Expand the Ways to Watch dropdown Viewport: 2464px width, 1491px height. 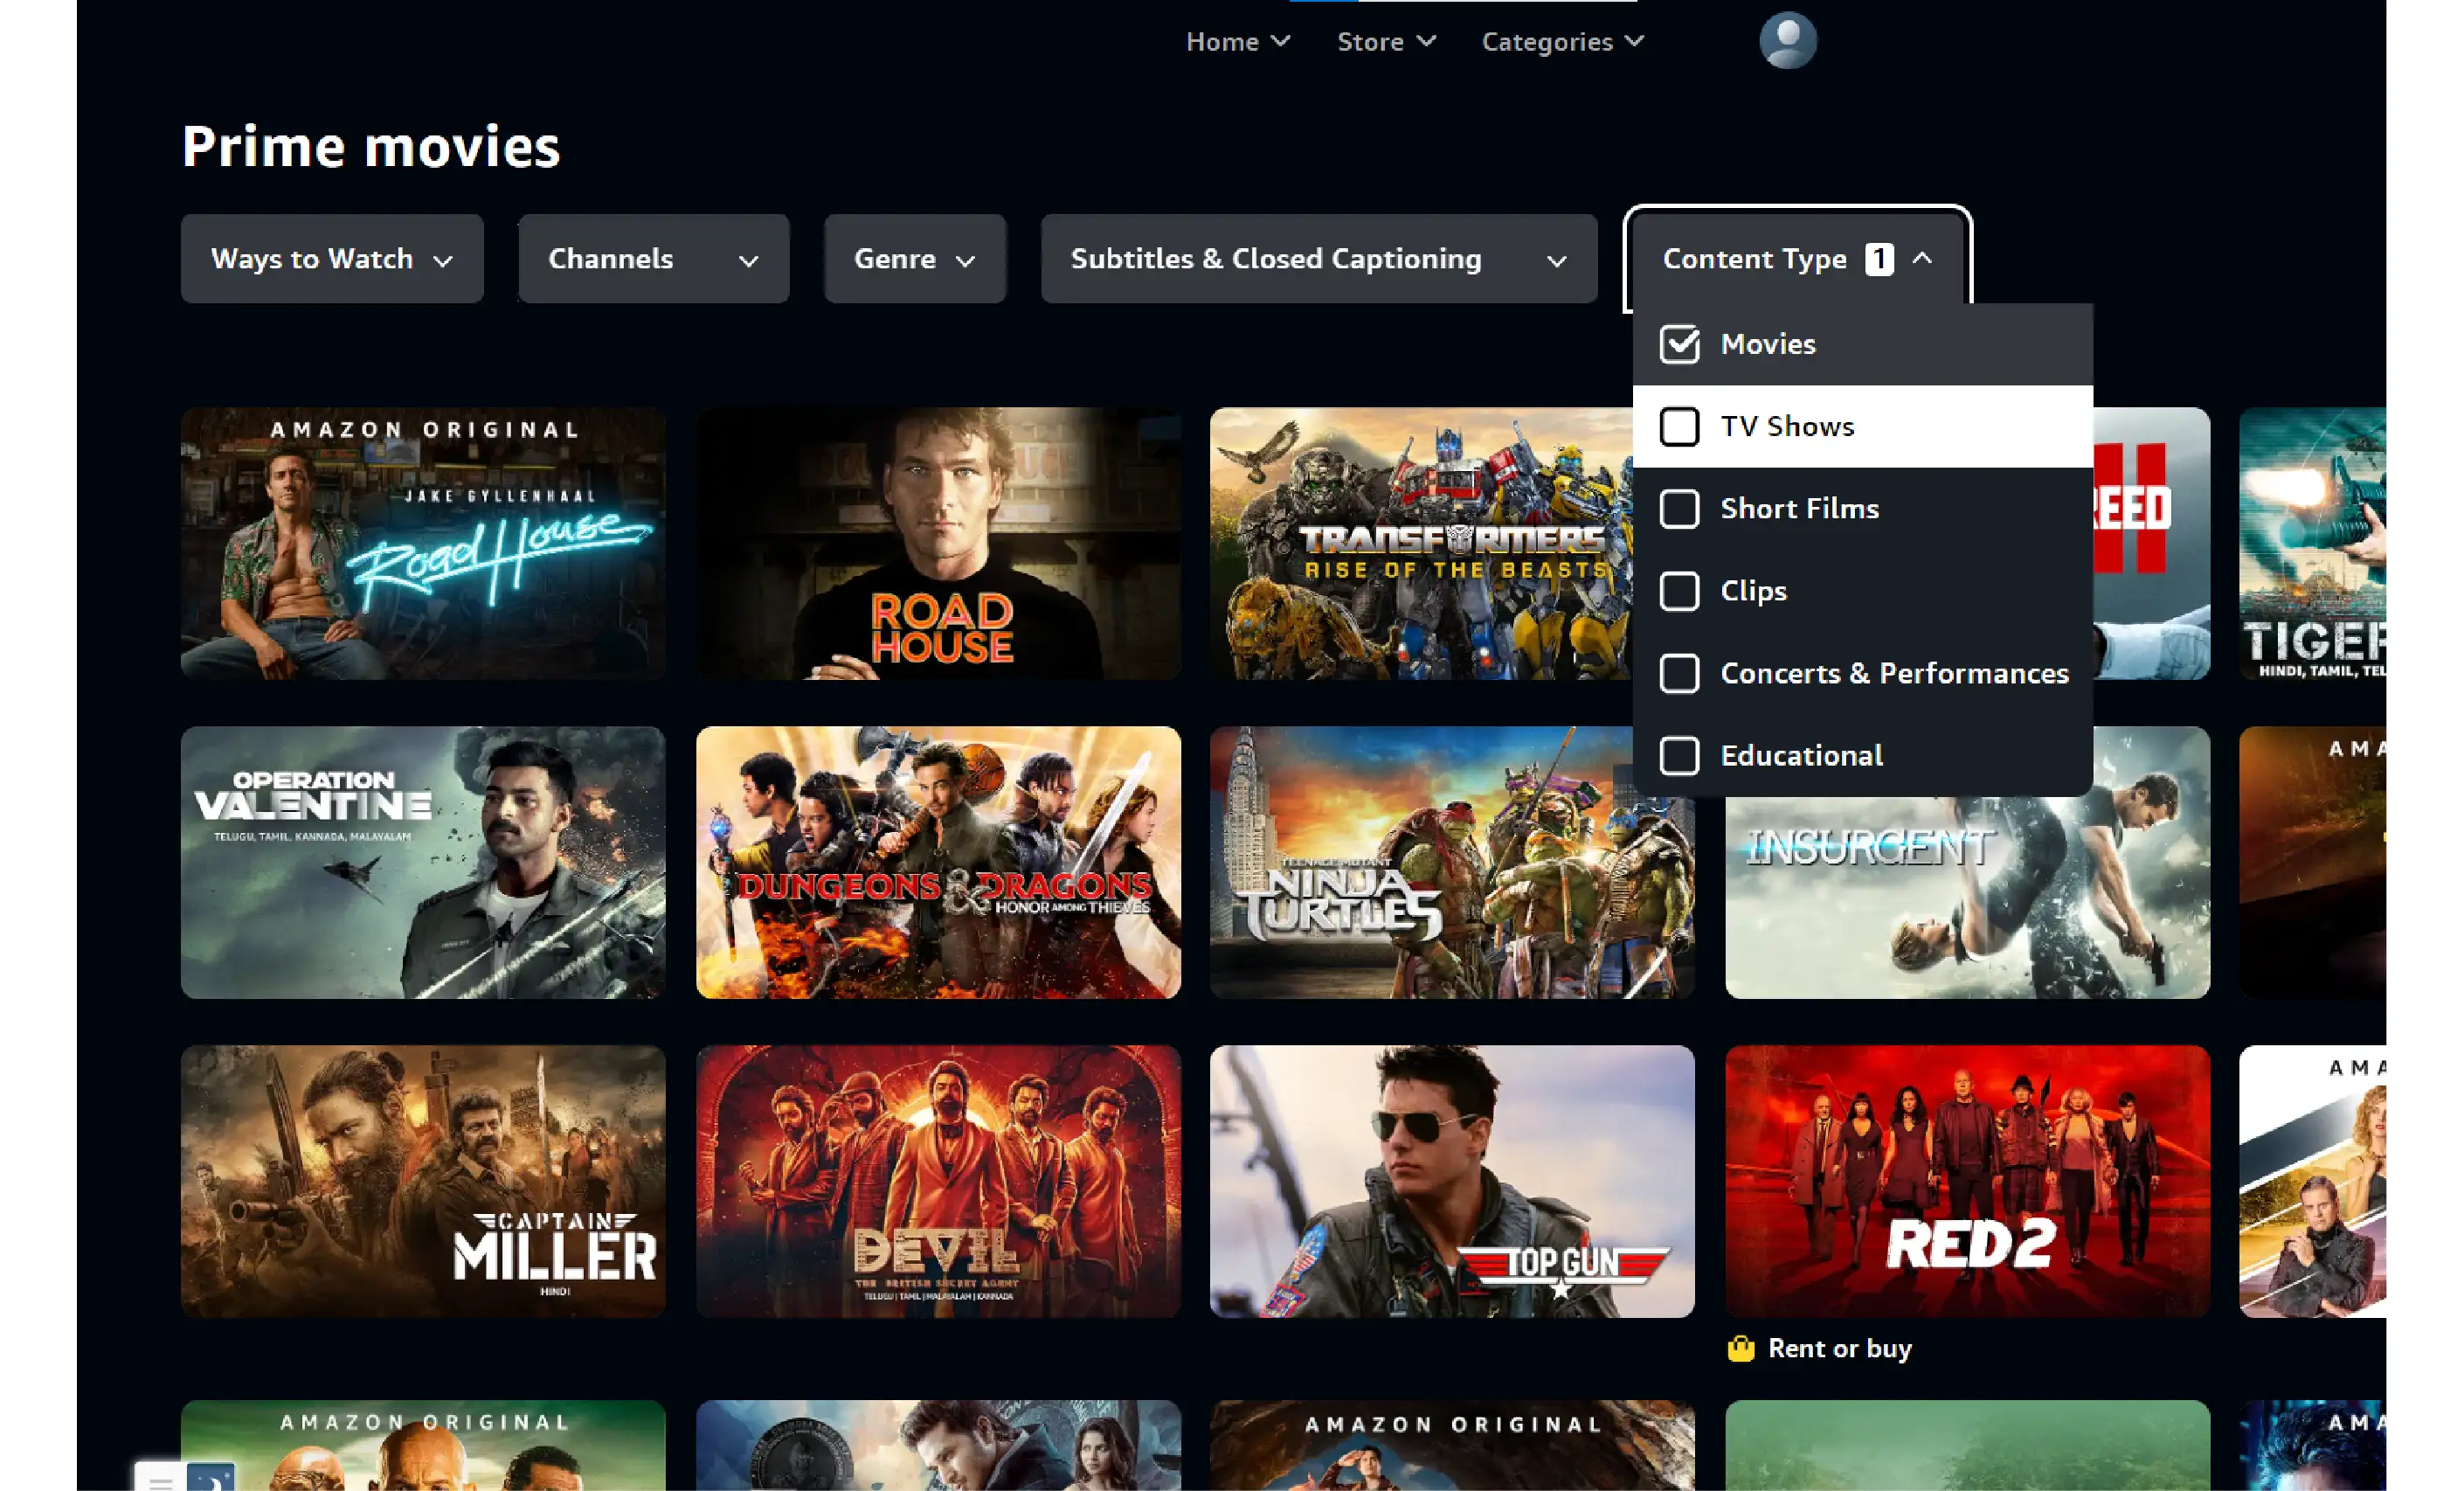pyautogui.click(x=332, y=259)
